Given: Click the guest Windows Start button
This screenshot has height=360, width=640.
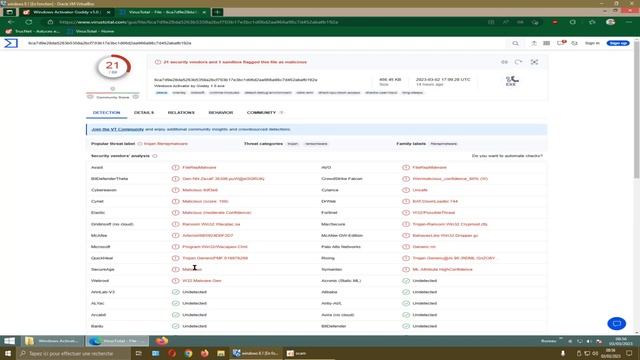Looking at the screenshot, I should (9, 341).
